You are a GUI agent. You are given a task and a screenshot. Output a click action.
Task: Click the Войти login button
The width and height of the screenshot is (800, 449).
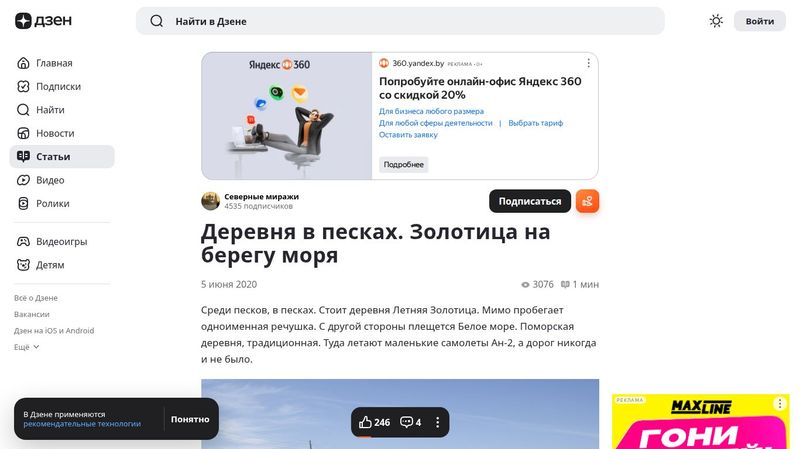coord(759,21)
